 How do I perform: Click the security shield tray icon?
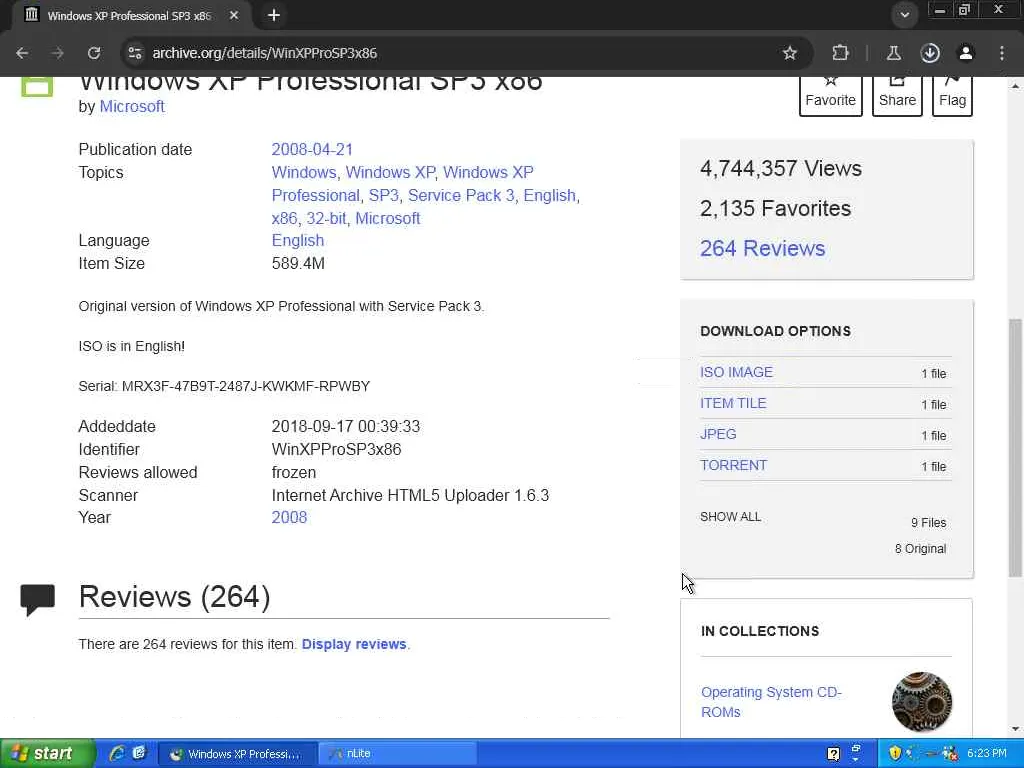895,754
